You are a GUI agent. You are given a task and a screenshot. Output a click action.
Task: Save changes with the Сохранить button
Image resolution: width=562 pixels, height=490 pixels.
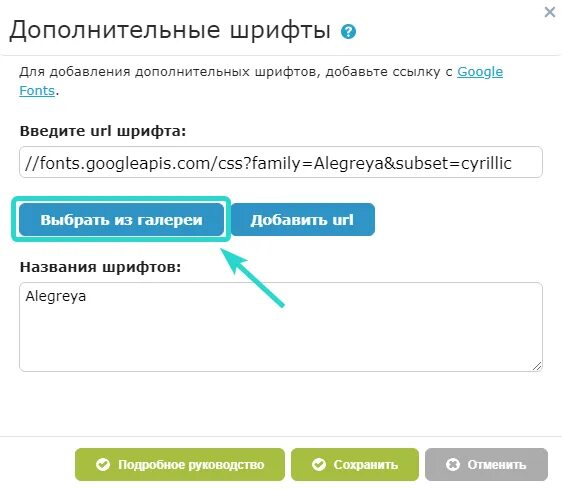[354, 465]
